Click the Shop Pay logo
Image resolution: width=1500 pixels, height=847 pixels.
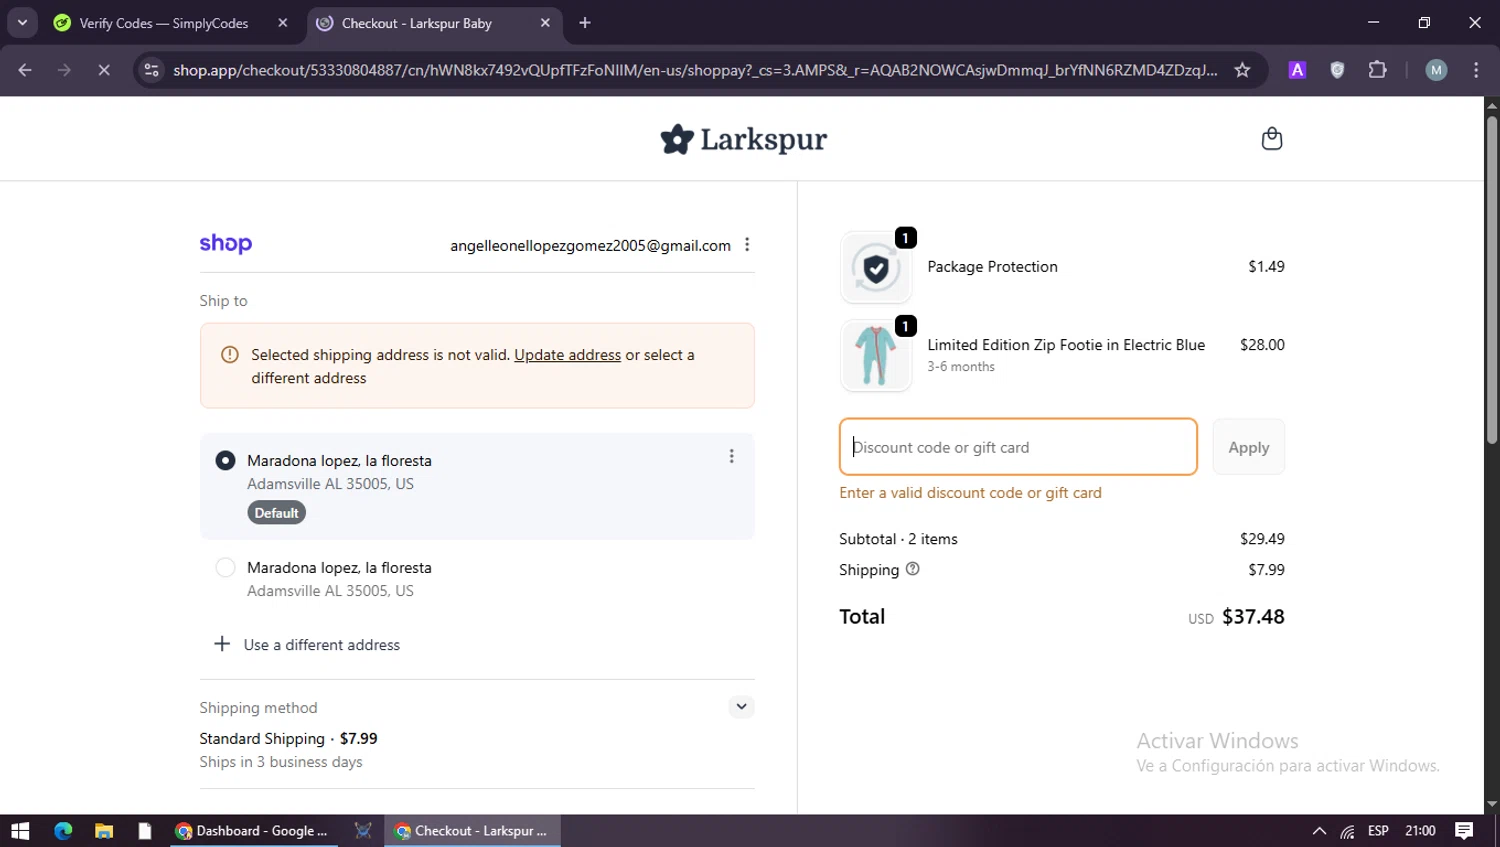pos(226,244)
